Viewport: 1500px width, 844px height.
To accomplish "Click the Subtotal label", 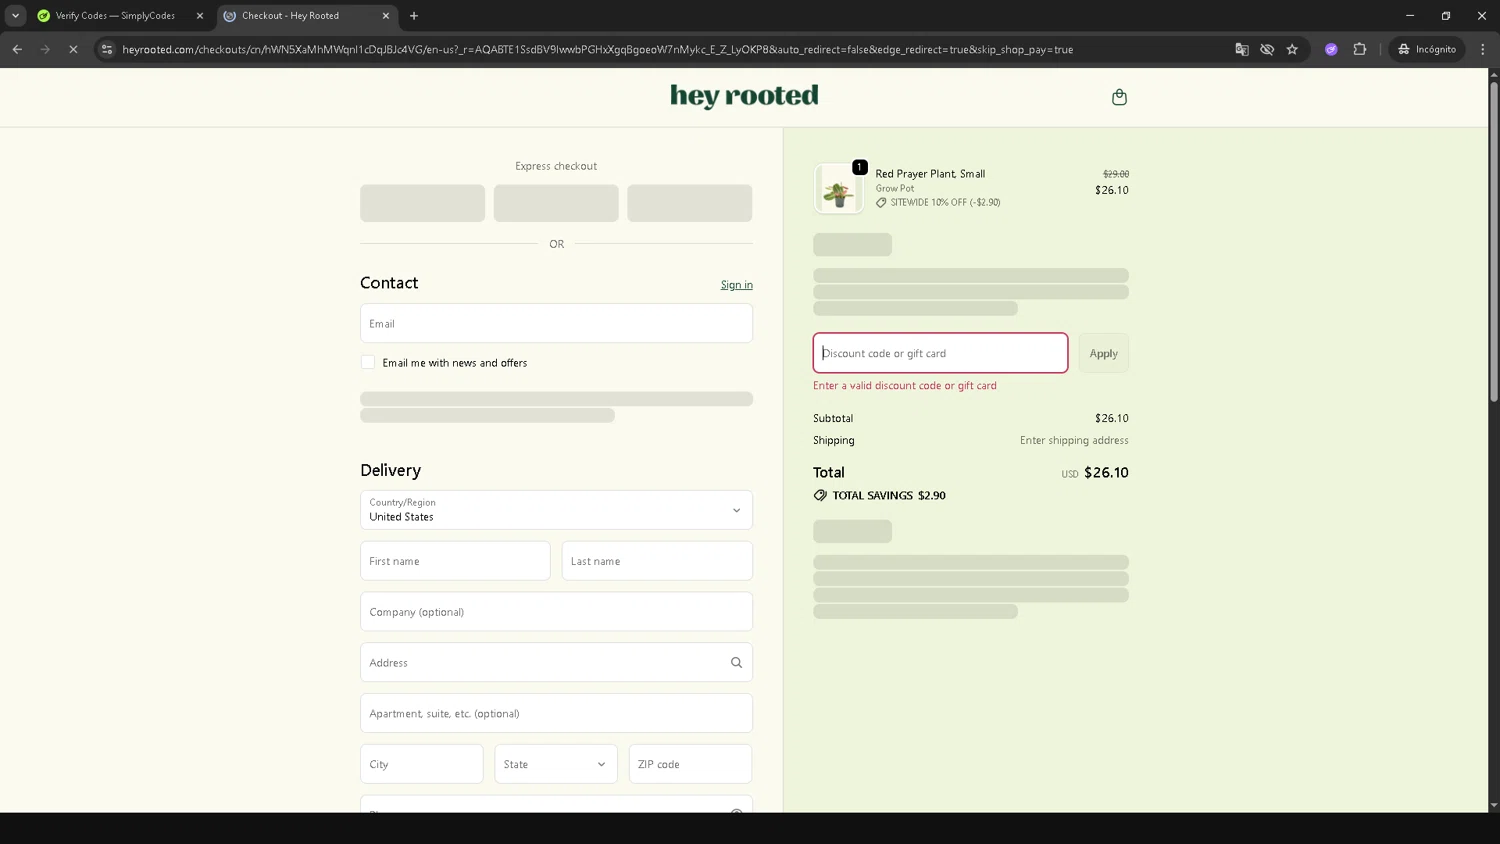I will 833,418.
